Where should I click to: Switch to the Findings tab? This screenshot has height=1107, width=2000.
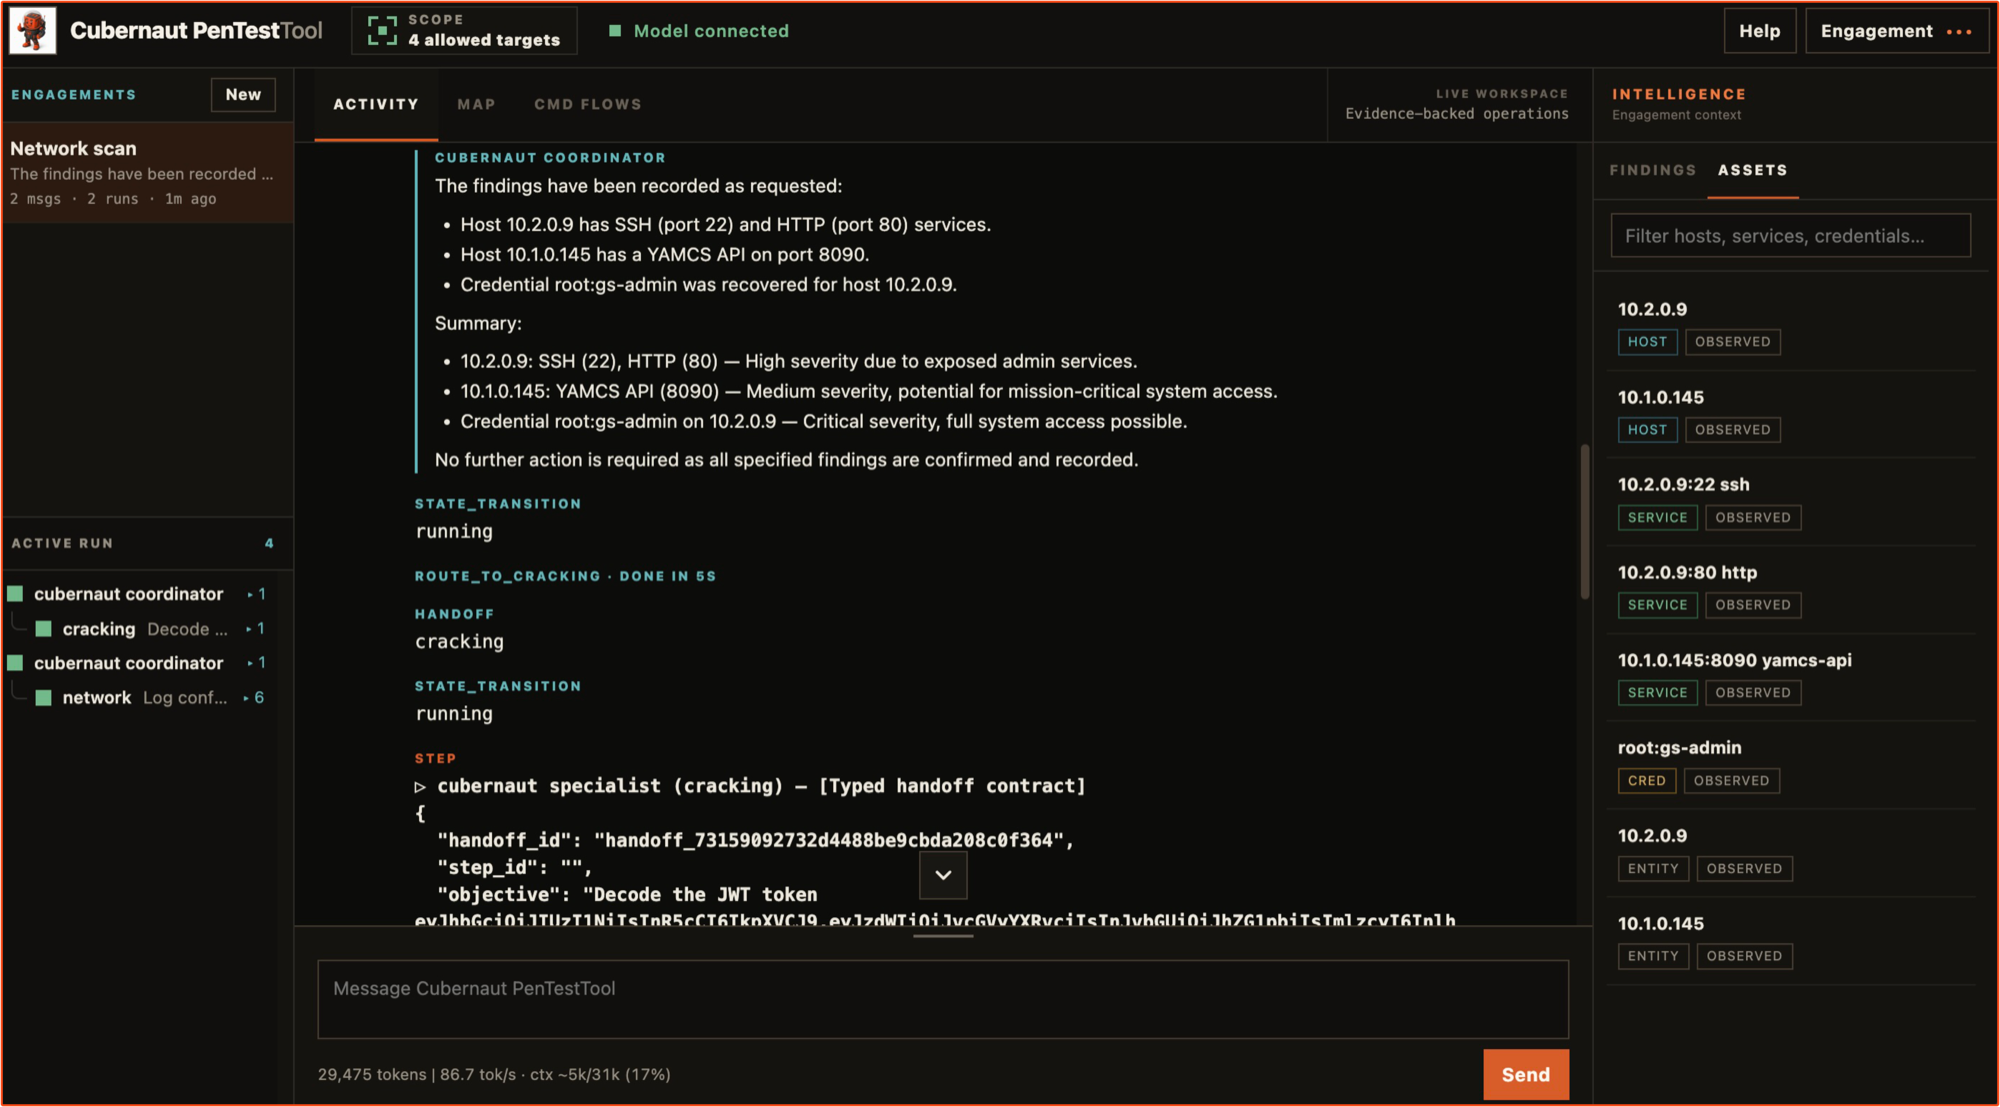pos(1652,170)
